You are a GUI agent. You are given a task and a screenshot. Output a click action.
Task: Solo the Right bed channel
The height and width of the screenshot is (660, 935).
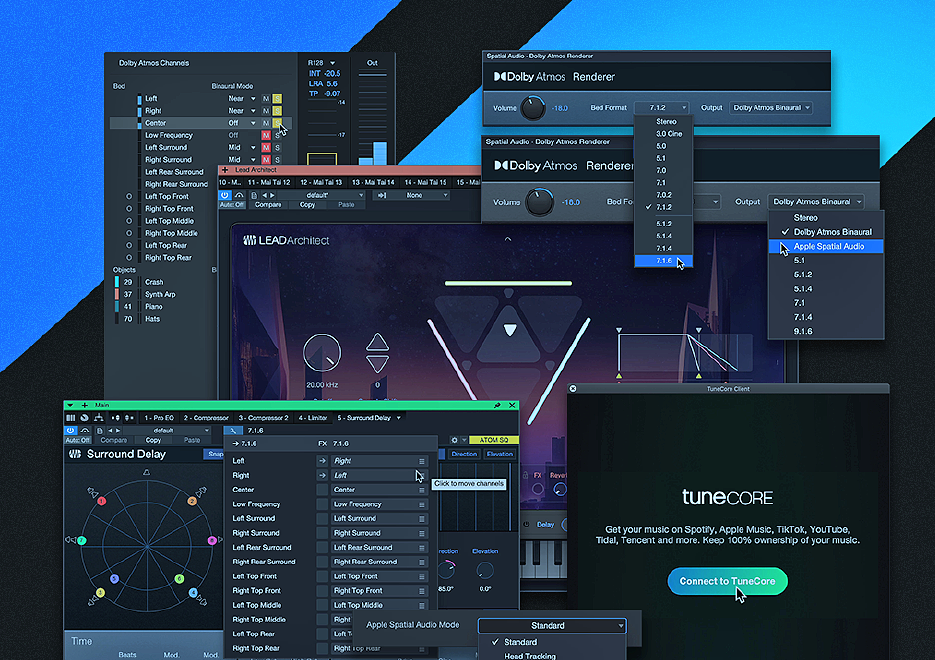coord(277,111)
